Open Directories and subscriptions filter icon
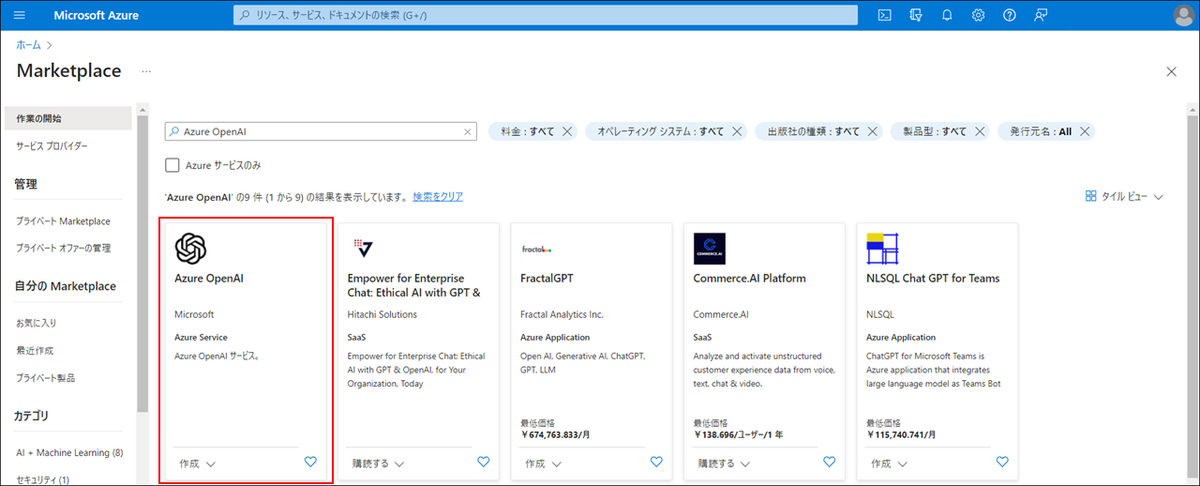Screen dimensions: 1200x486 coord(915,15)
